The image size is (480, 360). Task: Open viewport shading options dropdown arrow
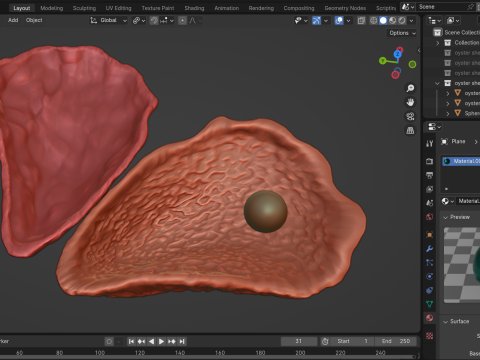(x=412, y=20)
